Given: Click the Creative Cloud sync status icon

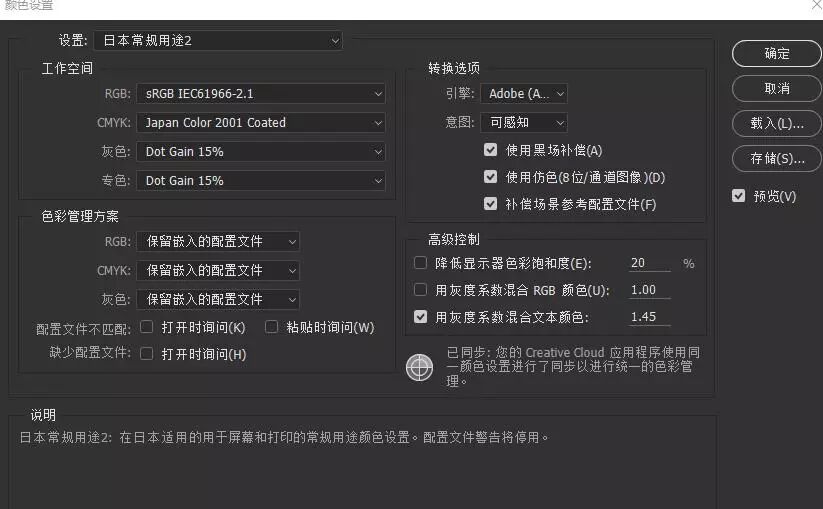Looking at the screenshot, I should (x=419, y=367).
